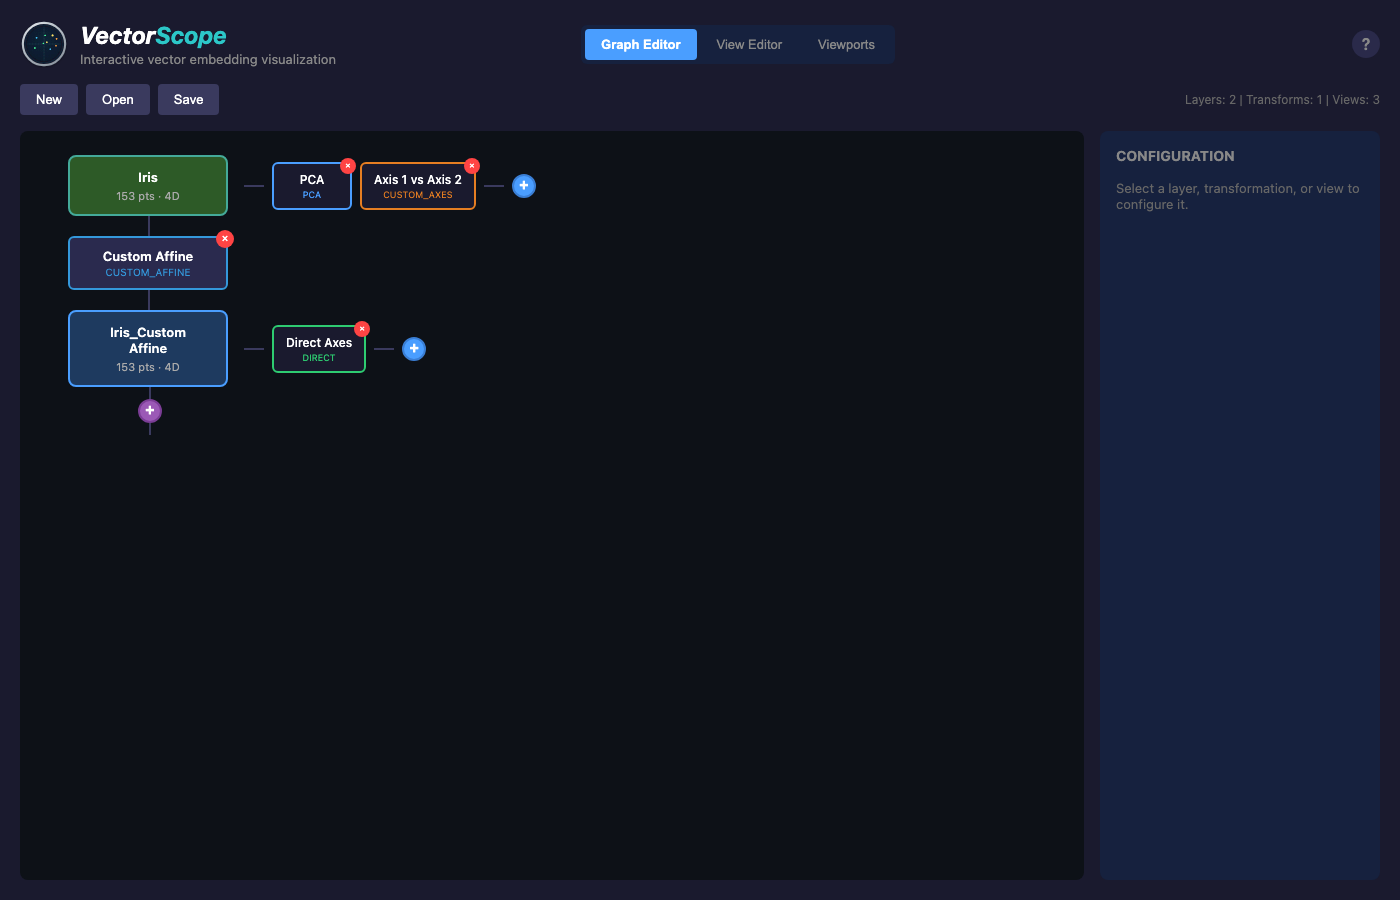Add transformation with purple plus button
Image resolution: width=1400 pixels, height=900 pixels.
(x=150, y=411)
